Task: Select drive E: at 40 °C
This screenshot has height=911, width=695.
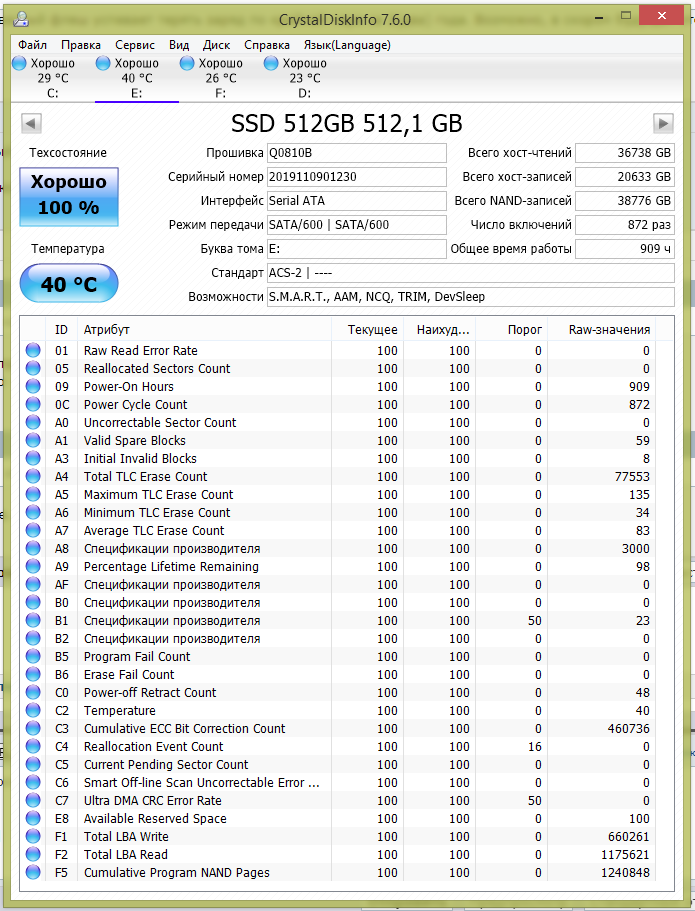Action: click(137, 78)
